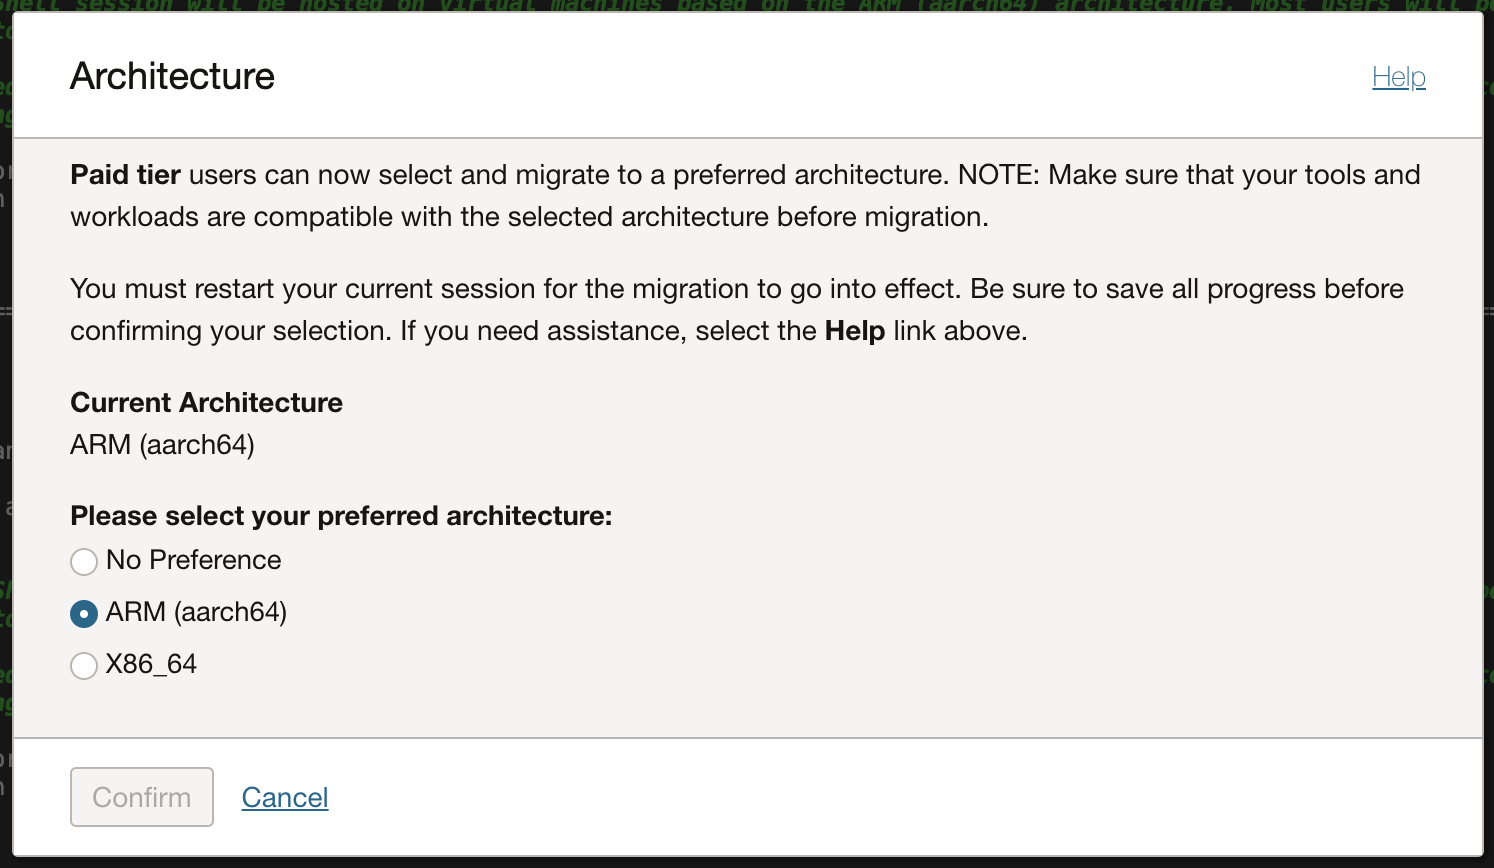Click the terminal text visible behind the dialog

[747, 7]
